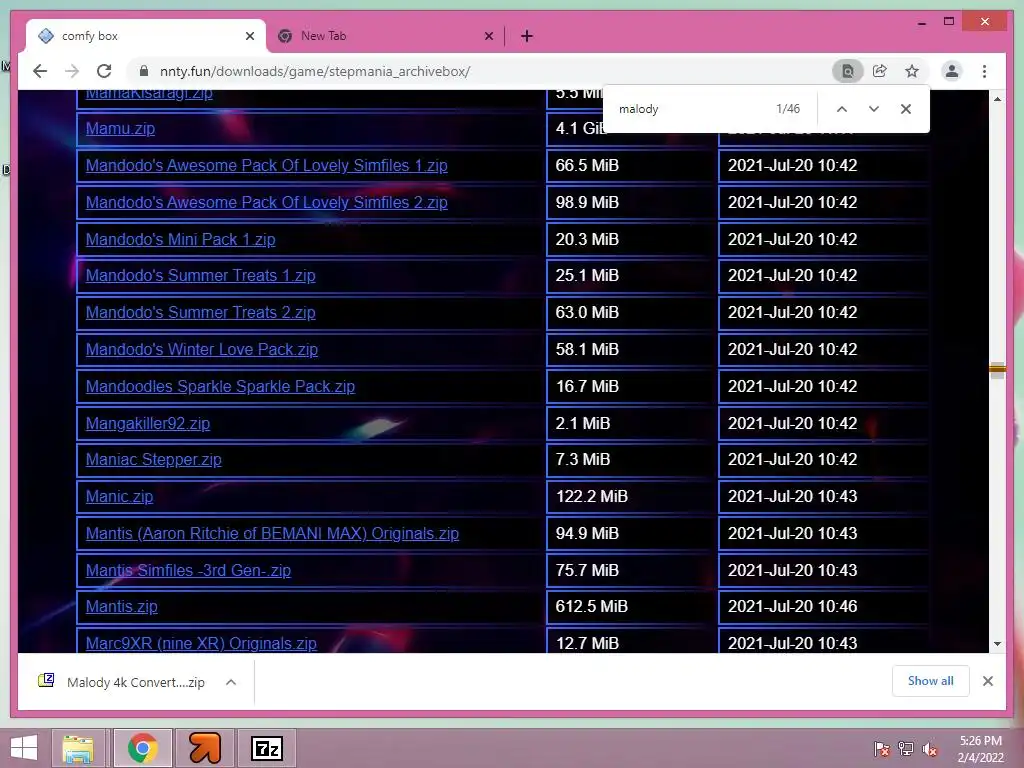Close the downloads bar
Screen dimensions: 1024x768
click(x=987, y=681)
